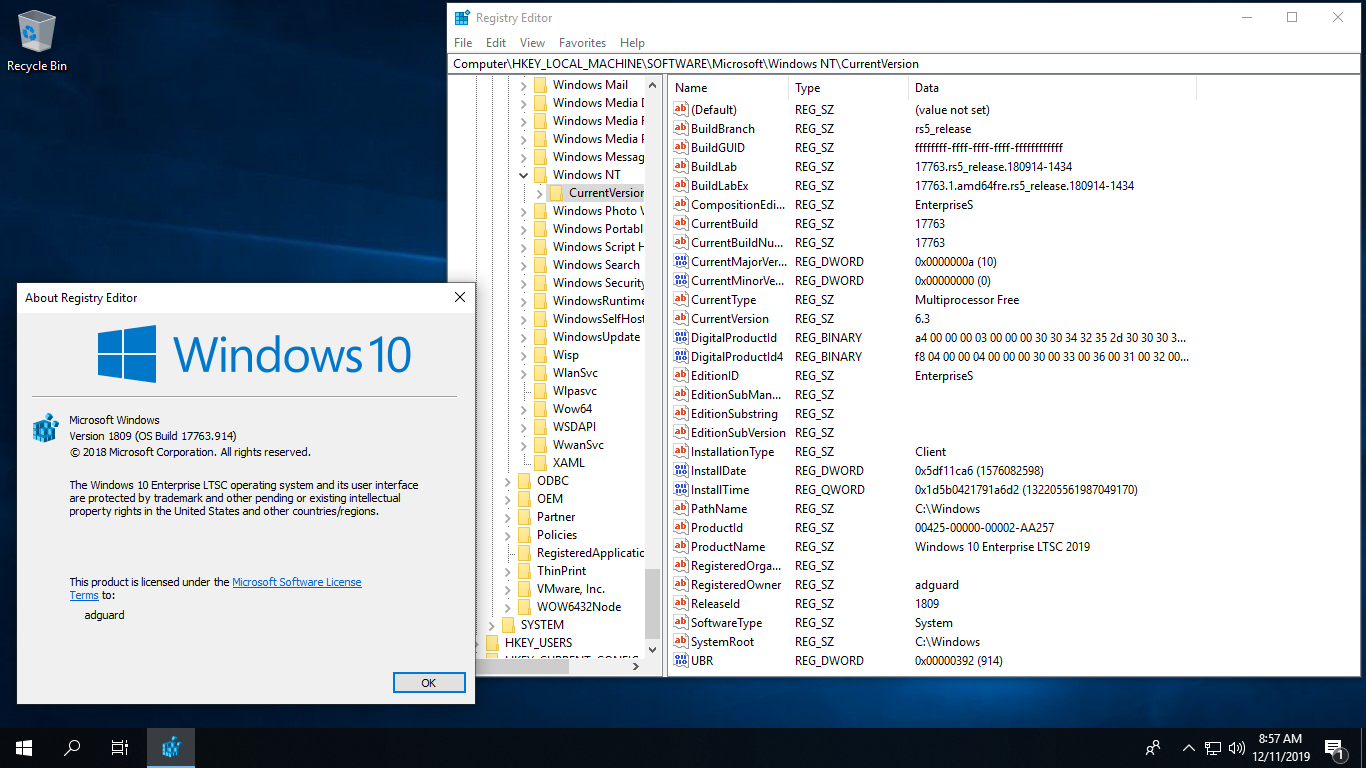Click the DigitalProductId binary value icon
Viewport: 1366px width, 768px height.
click(x=681, y=338)
